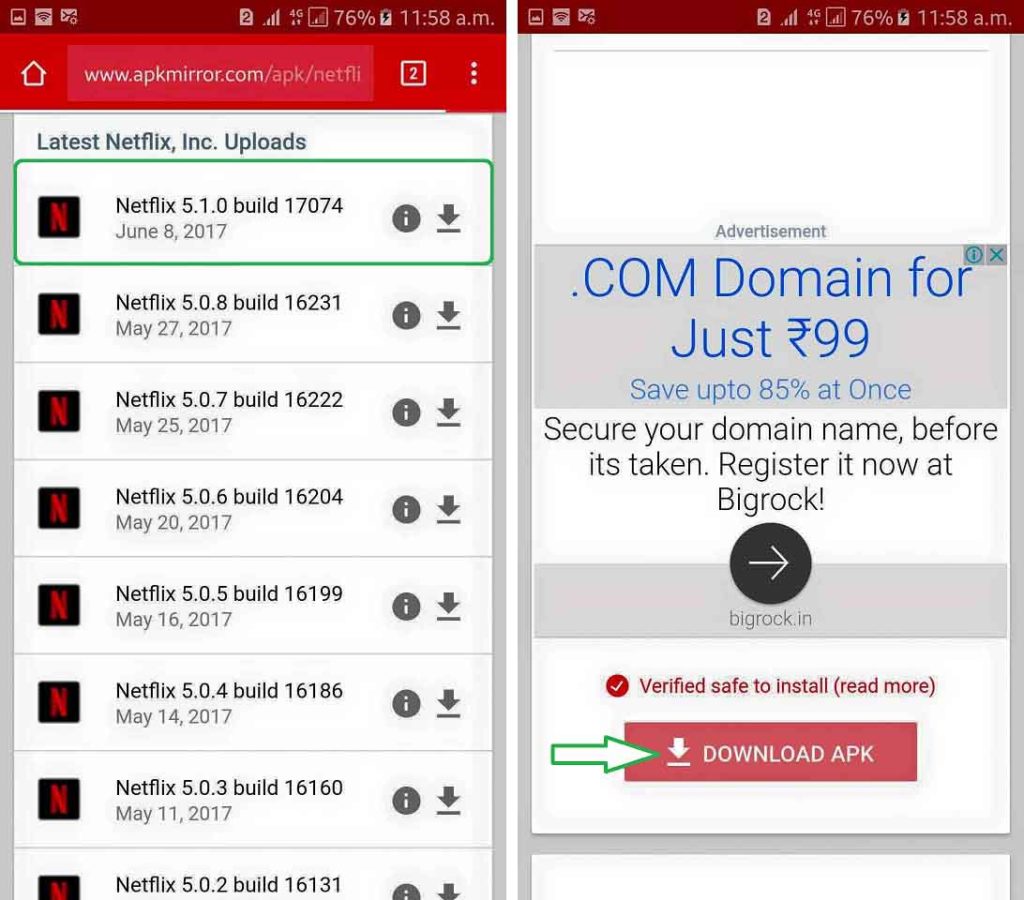Tap 'May 27, 2017' upload date
1024x900 pixels.
tap(174, 329)
